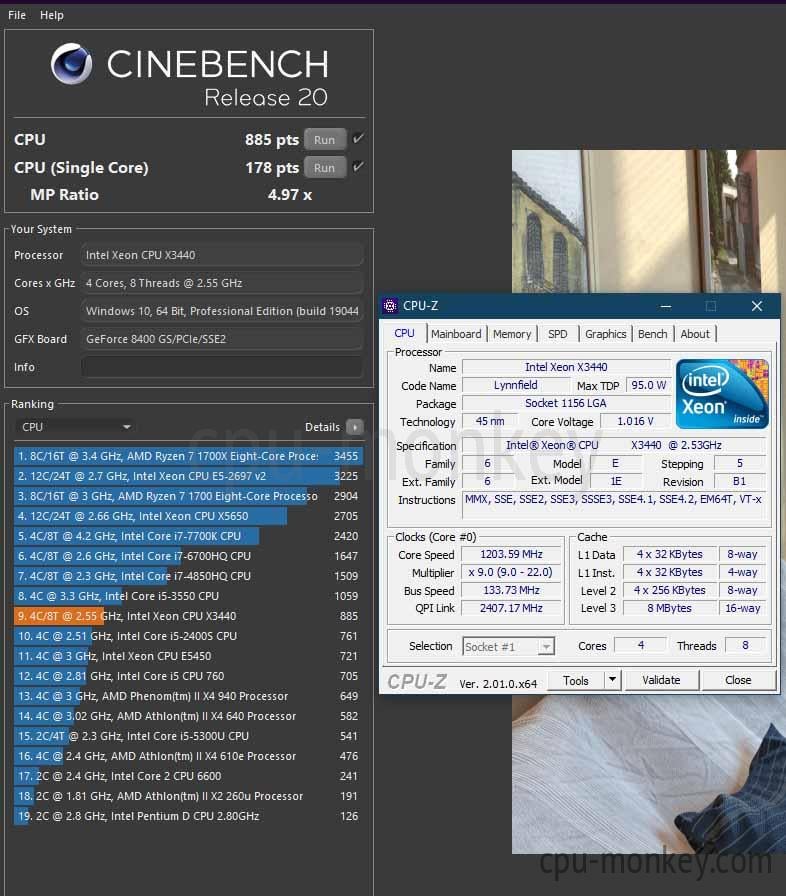786x896 pixels.
Task: Select the Core i5-2400S ranking row
Action: coord(188,636)
